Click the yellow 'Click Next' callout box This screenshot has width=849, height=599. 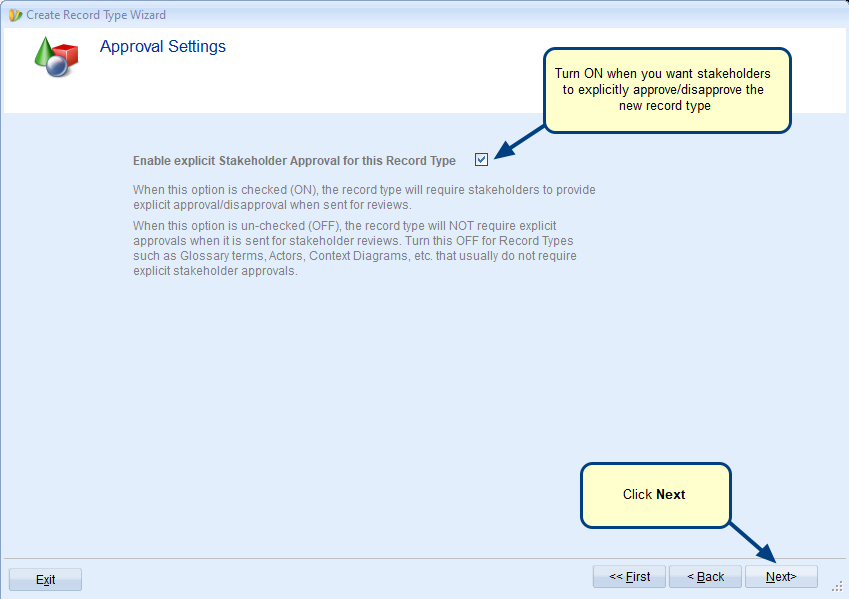(655, 495)
